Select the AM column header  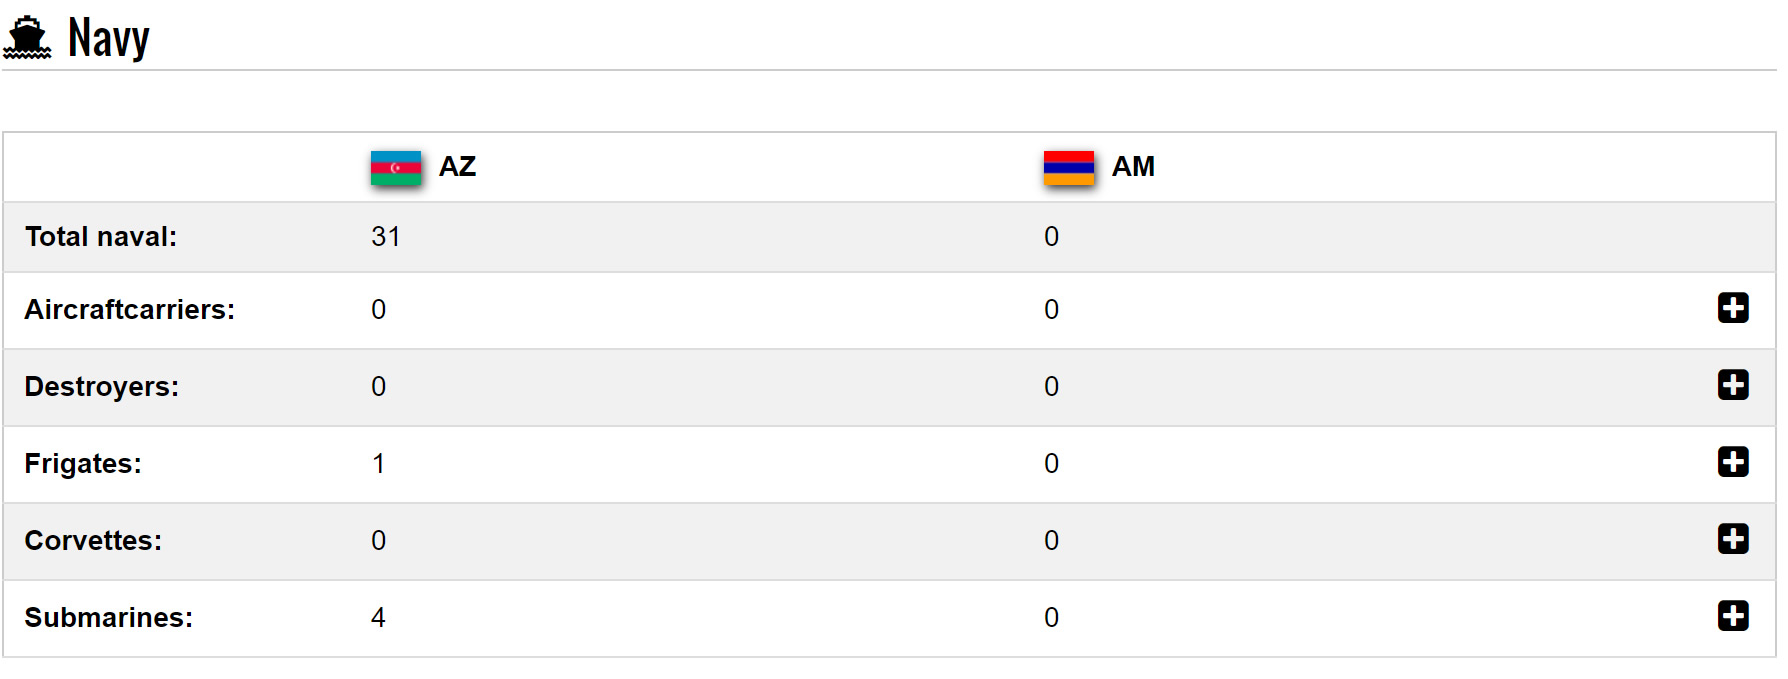point(1133,167)
